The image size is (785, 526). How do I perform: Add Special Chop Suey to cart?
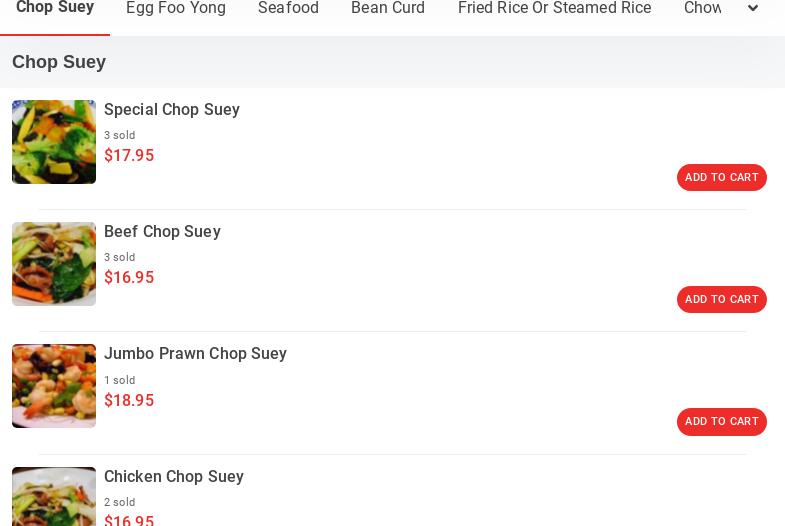pos(721,178)
